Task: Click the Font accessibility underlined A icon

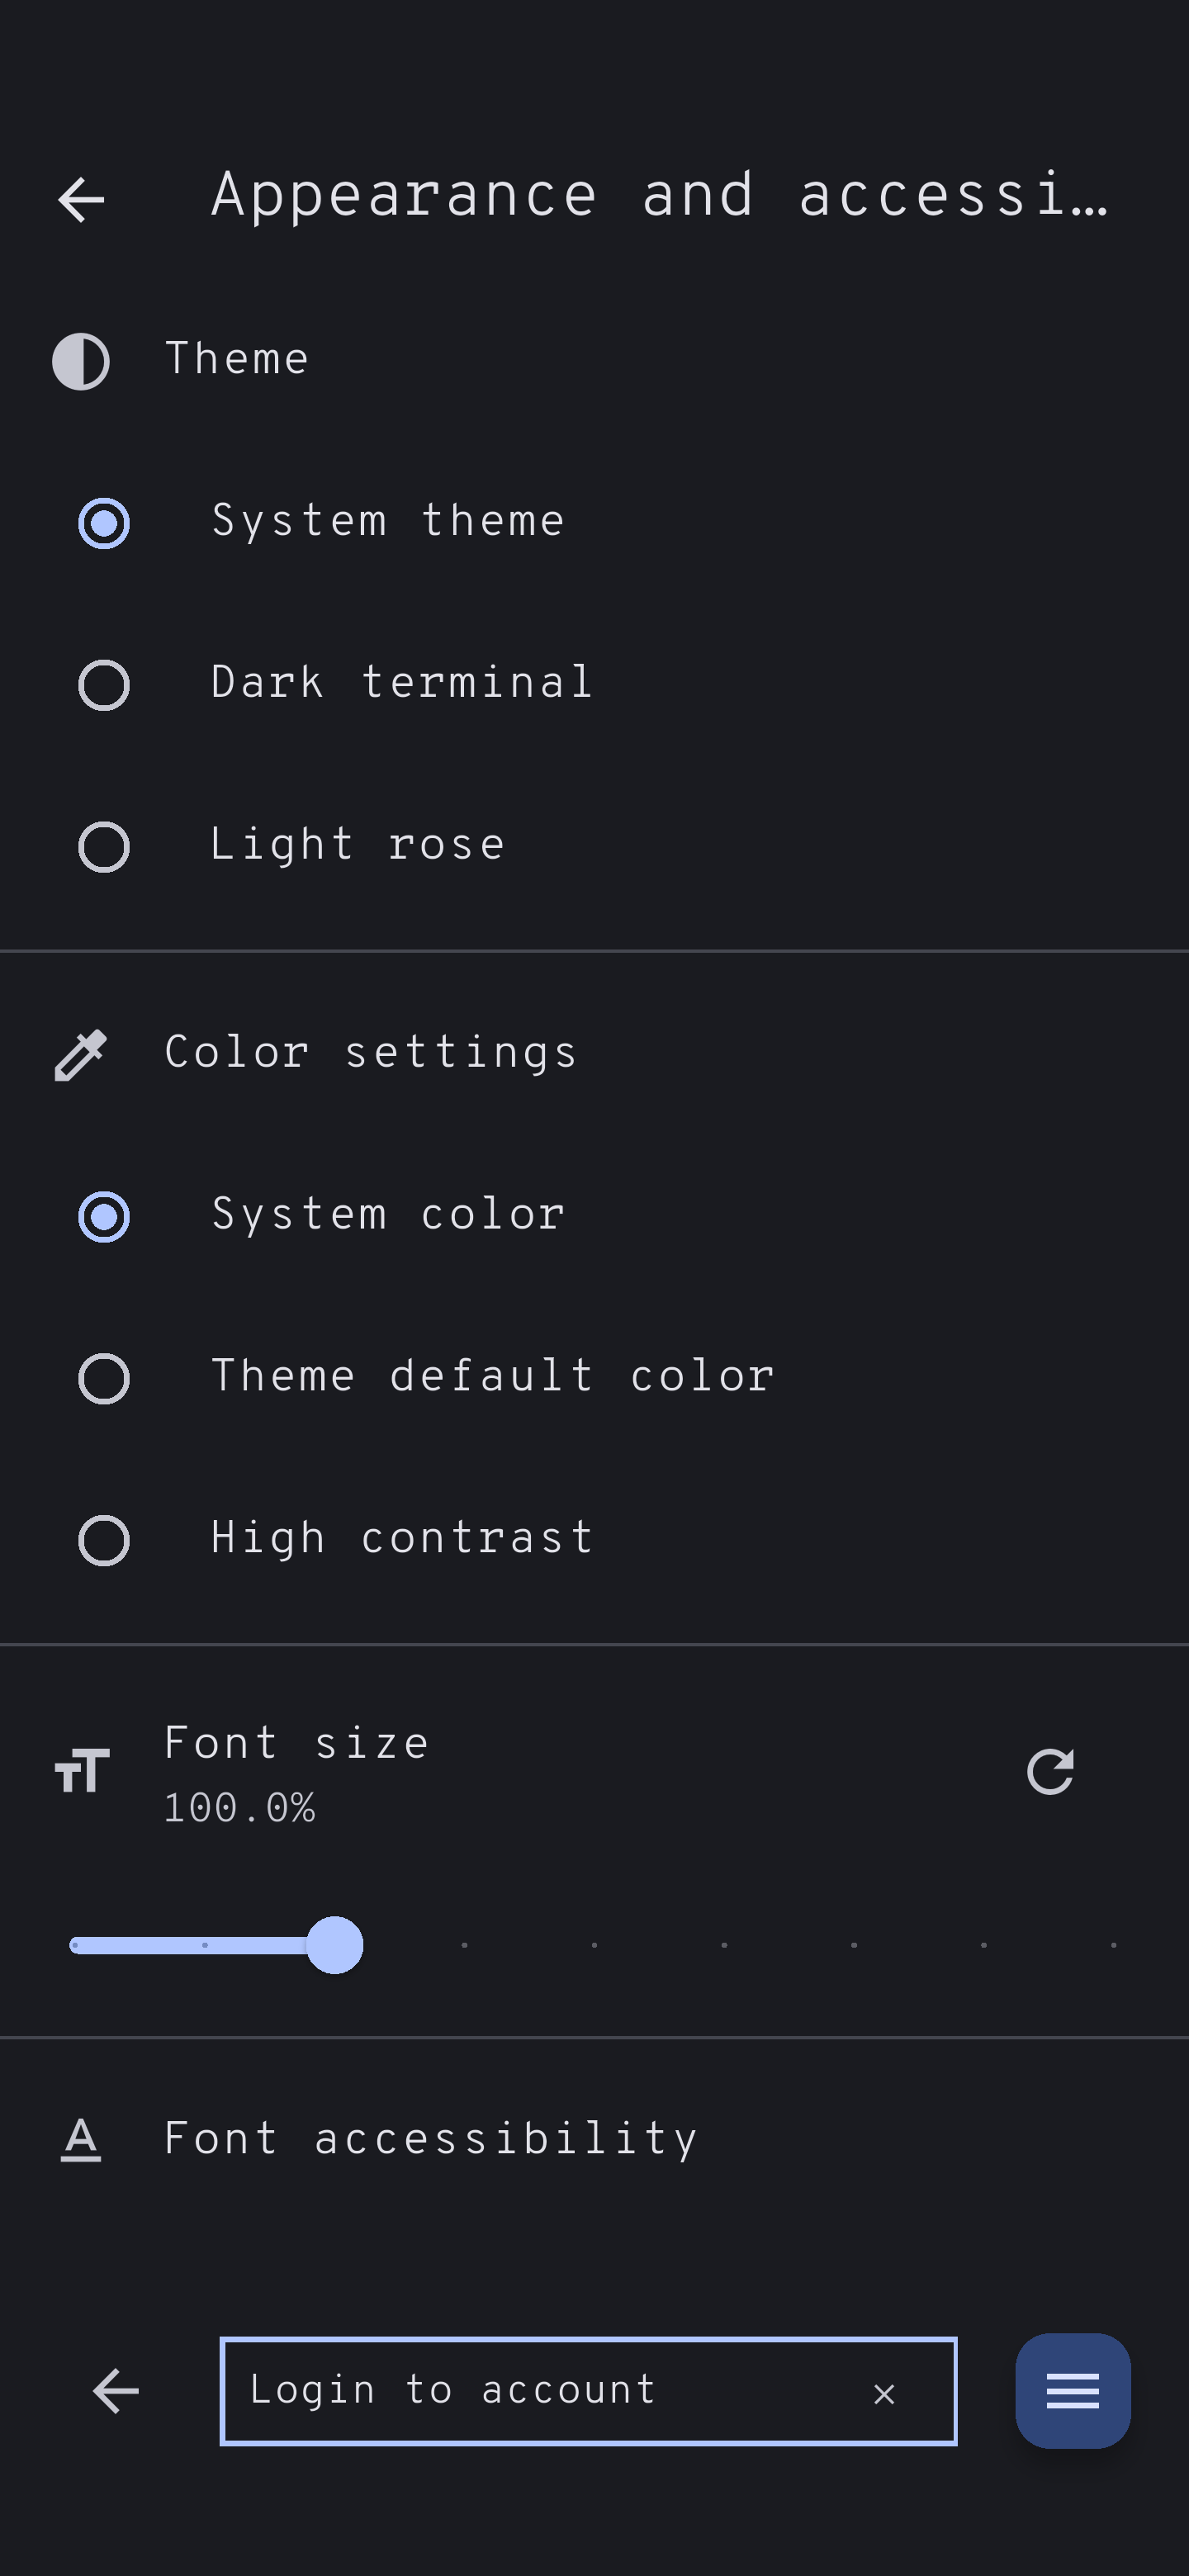Action: coord(81,2140)
